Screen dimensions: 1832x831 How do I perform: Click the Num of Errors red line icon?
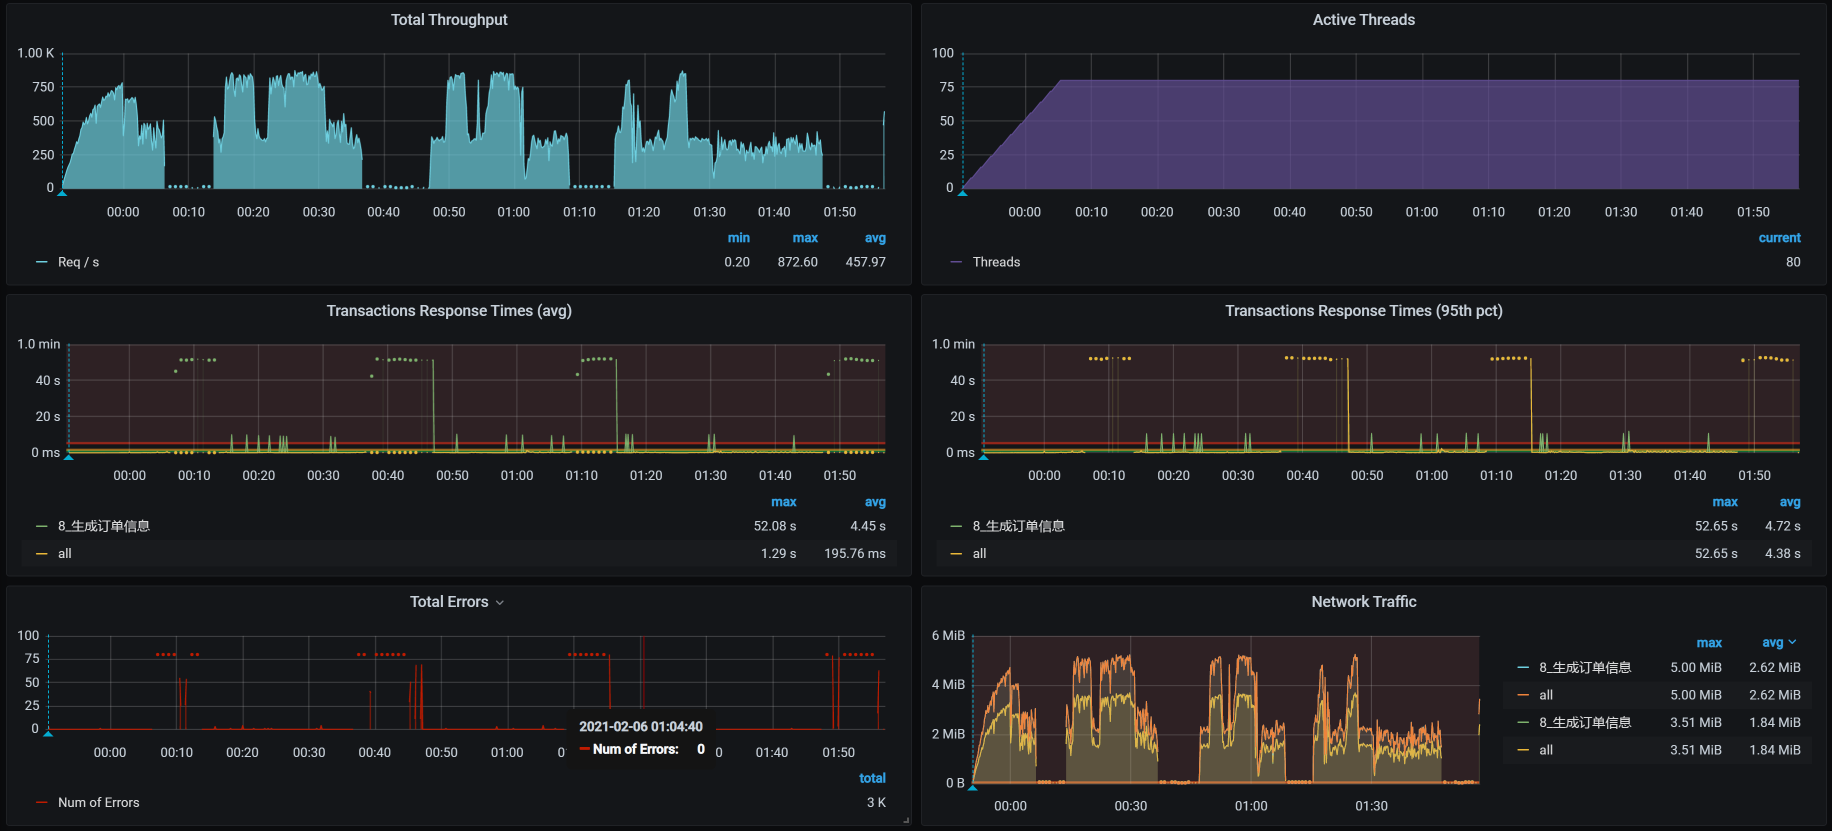coord(41,803)
